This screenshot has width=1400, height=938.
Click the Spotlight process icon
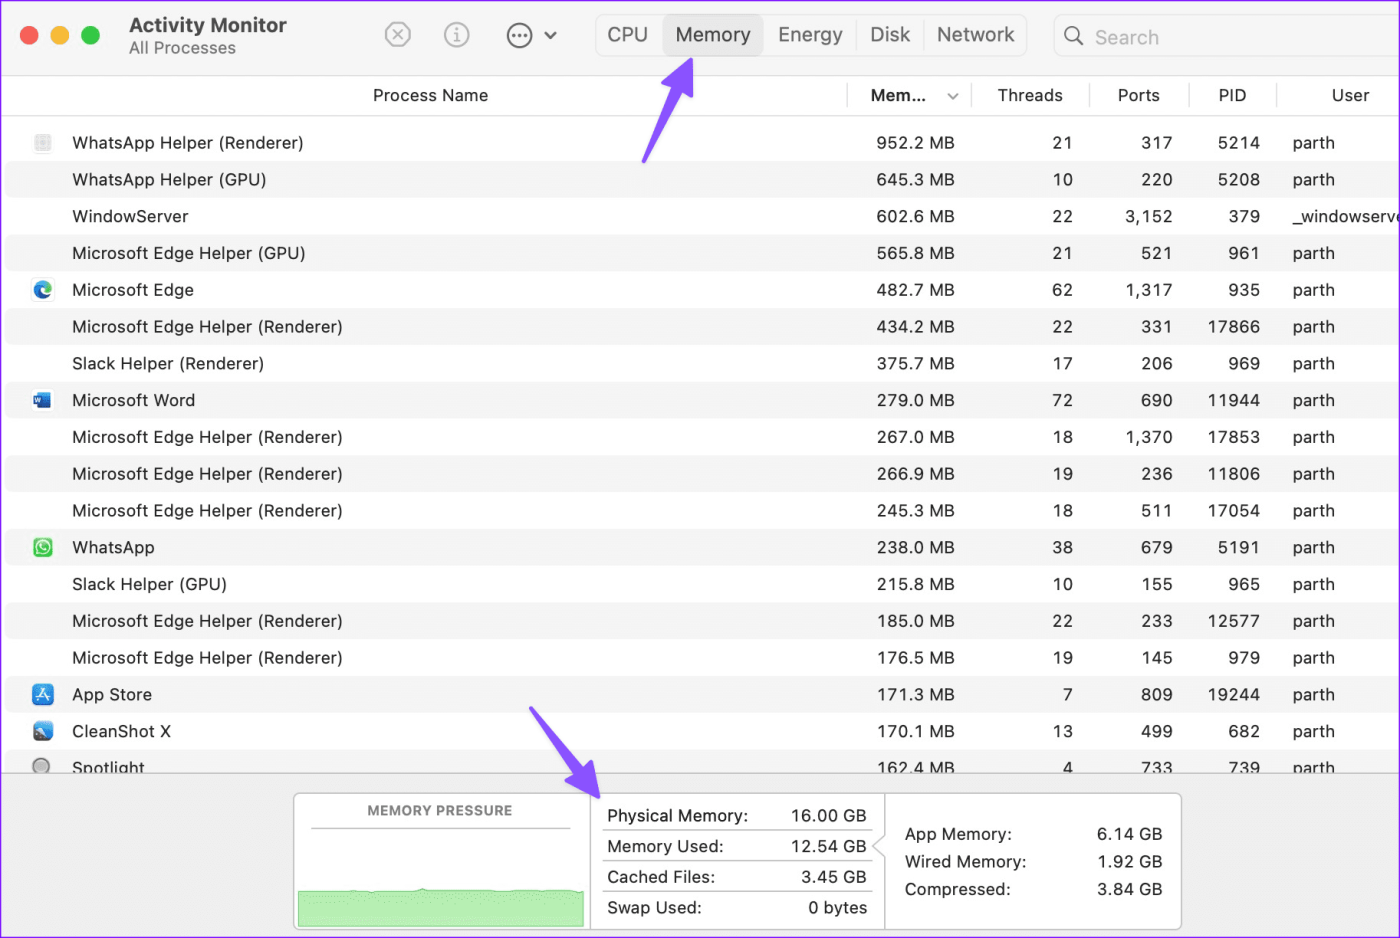pos(41,766)
